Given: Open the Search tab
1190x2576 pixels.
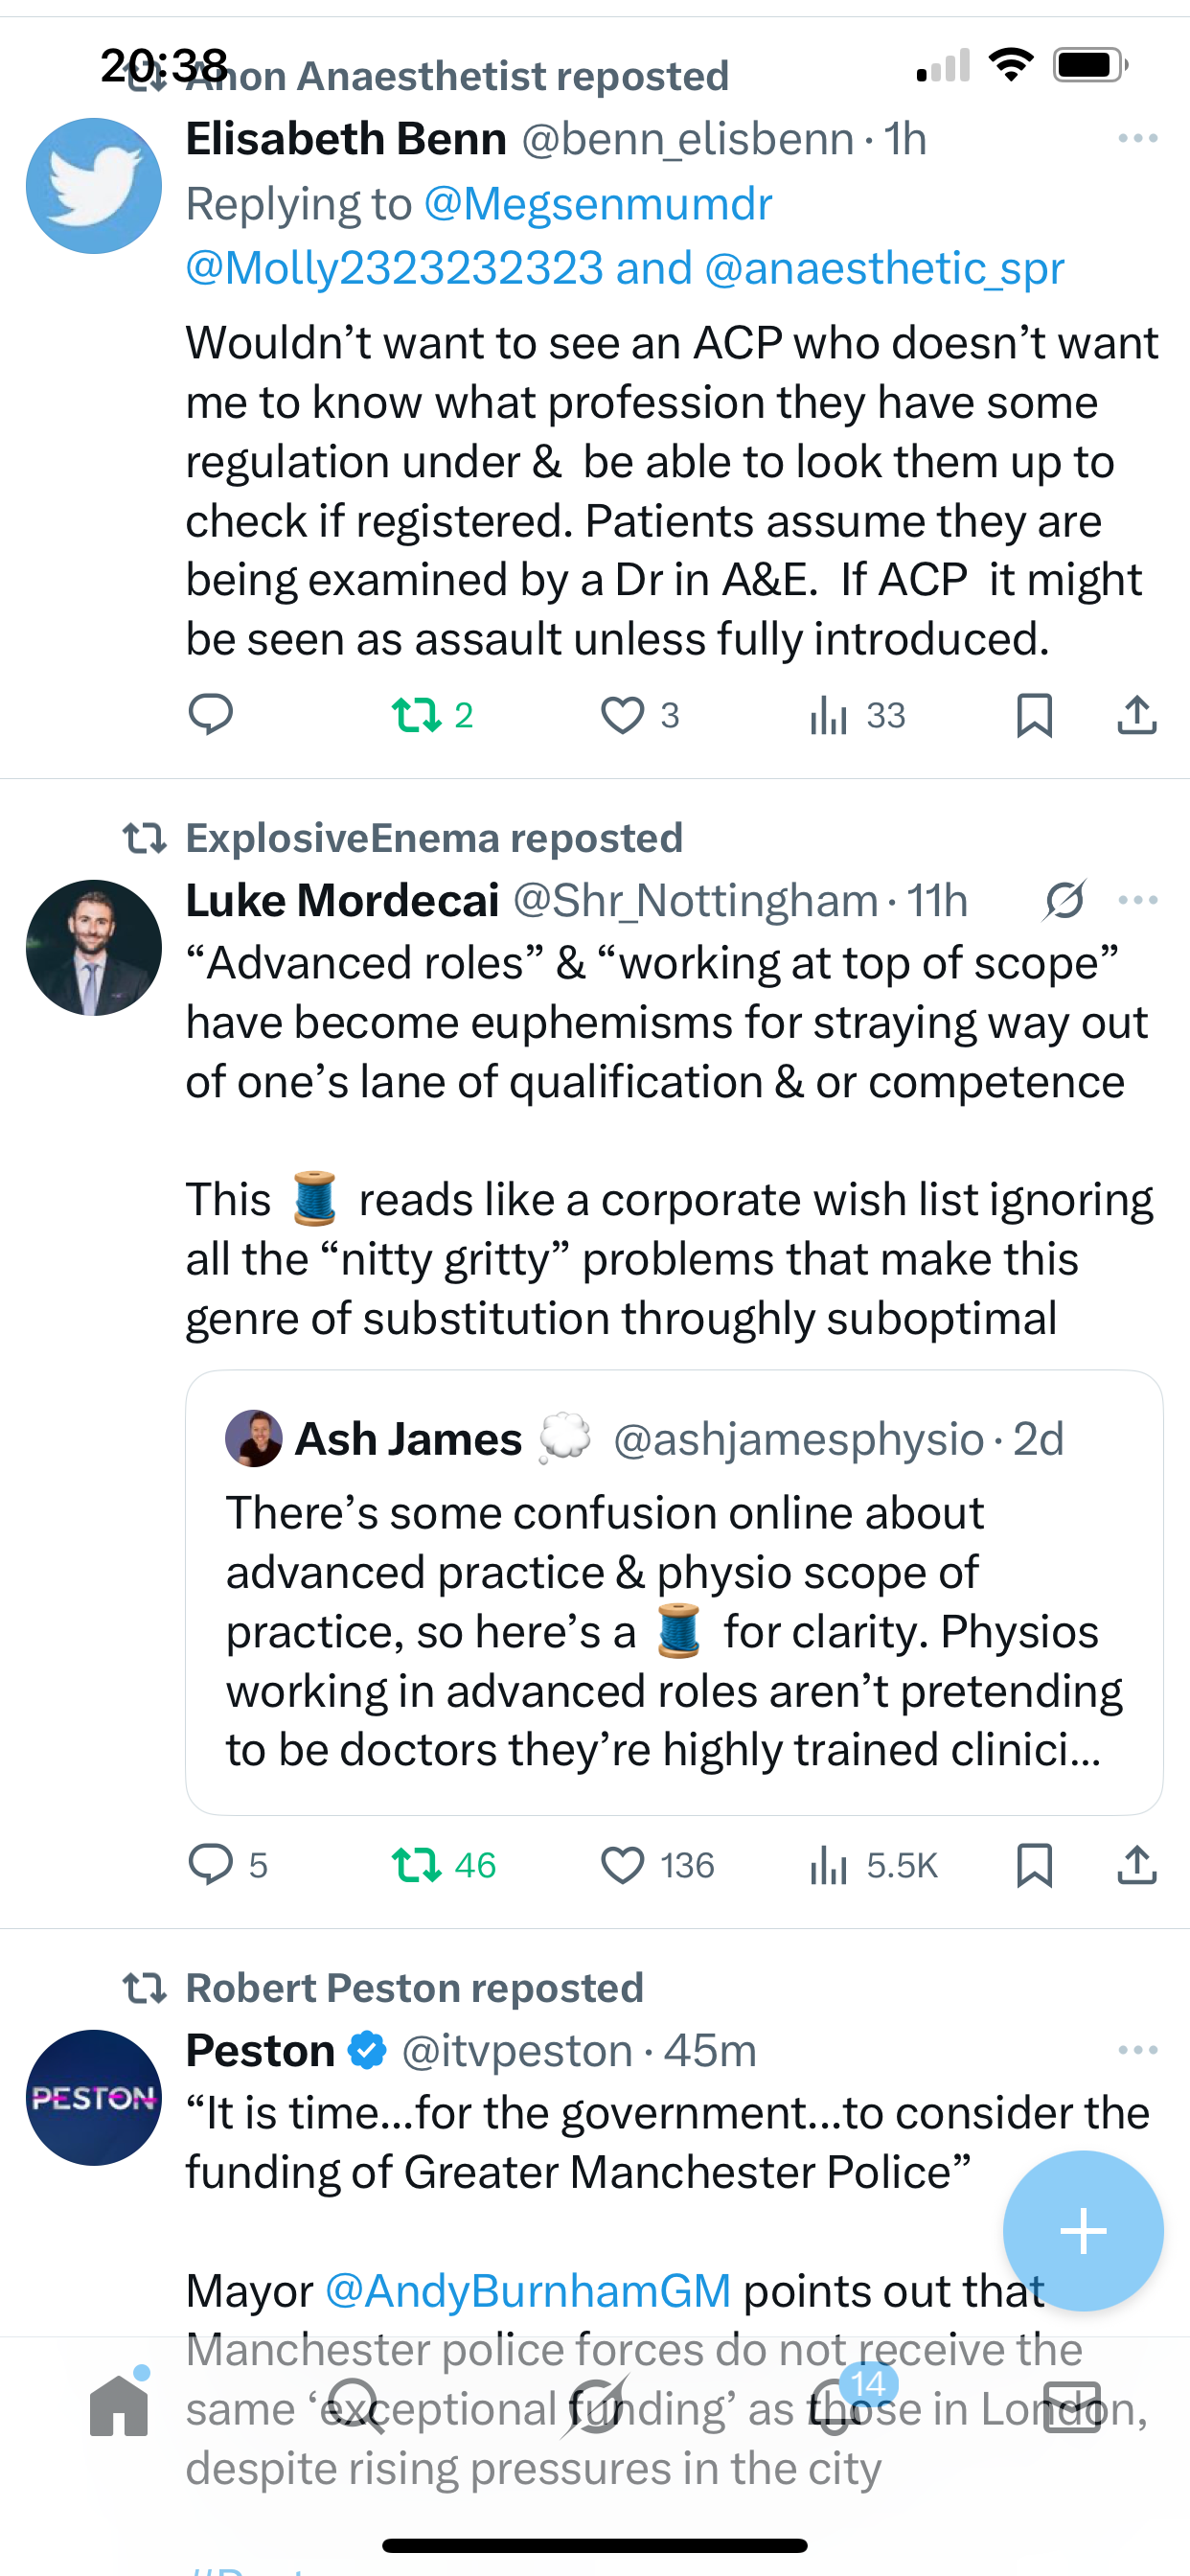Looking at the screenshot, I should click(x=356, y=2407).
